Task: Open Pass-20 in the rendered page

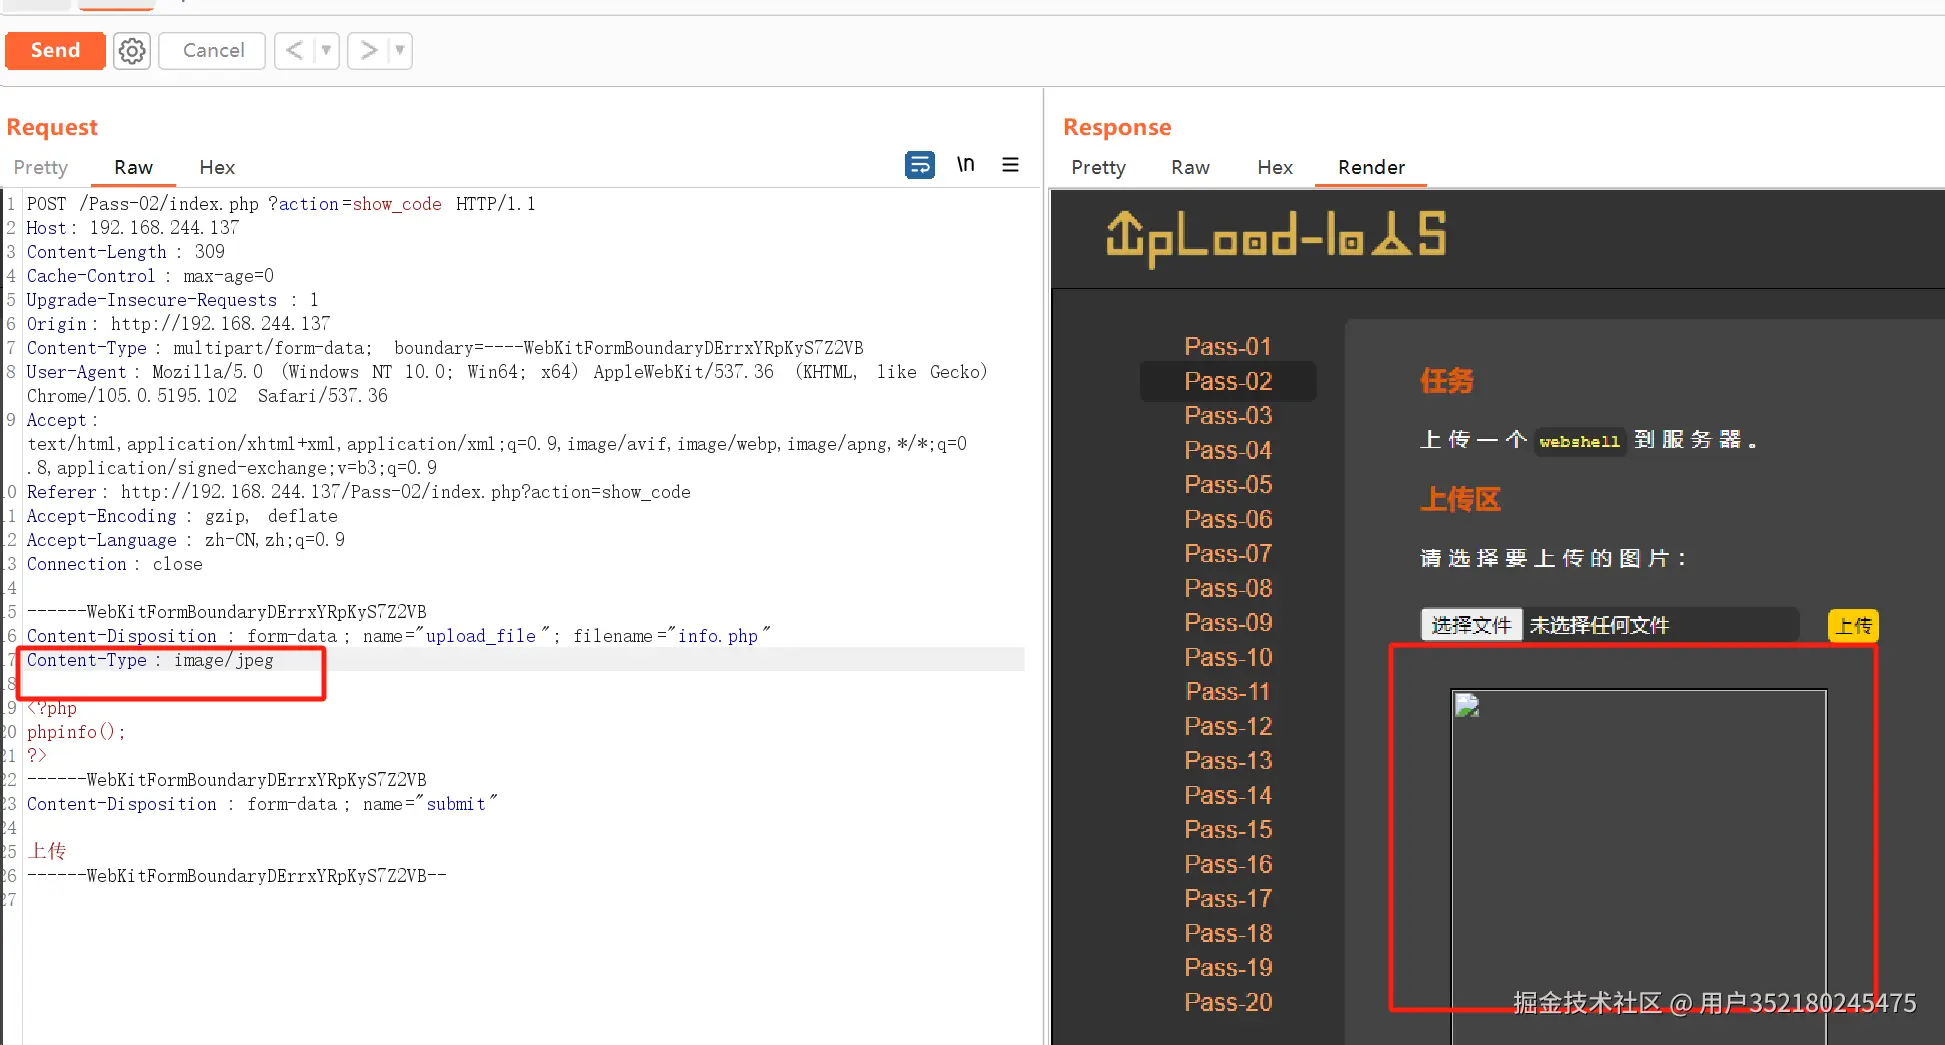Action: [x=1228, y=1002]
